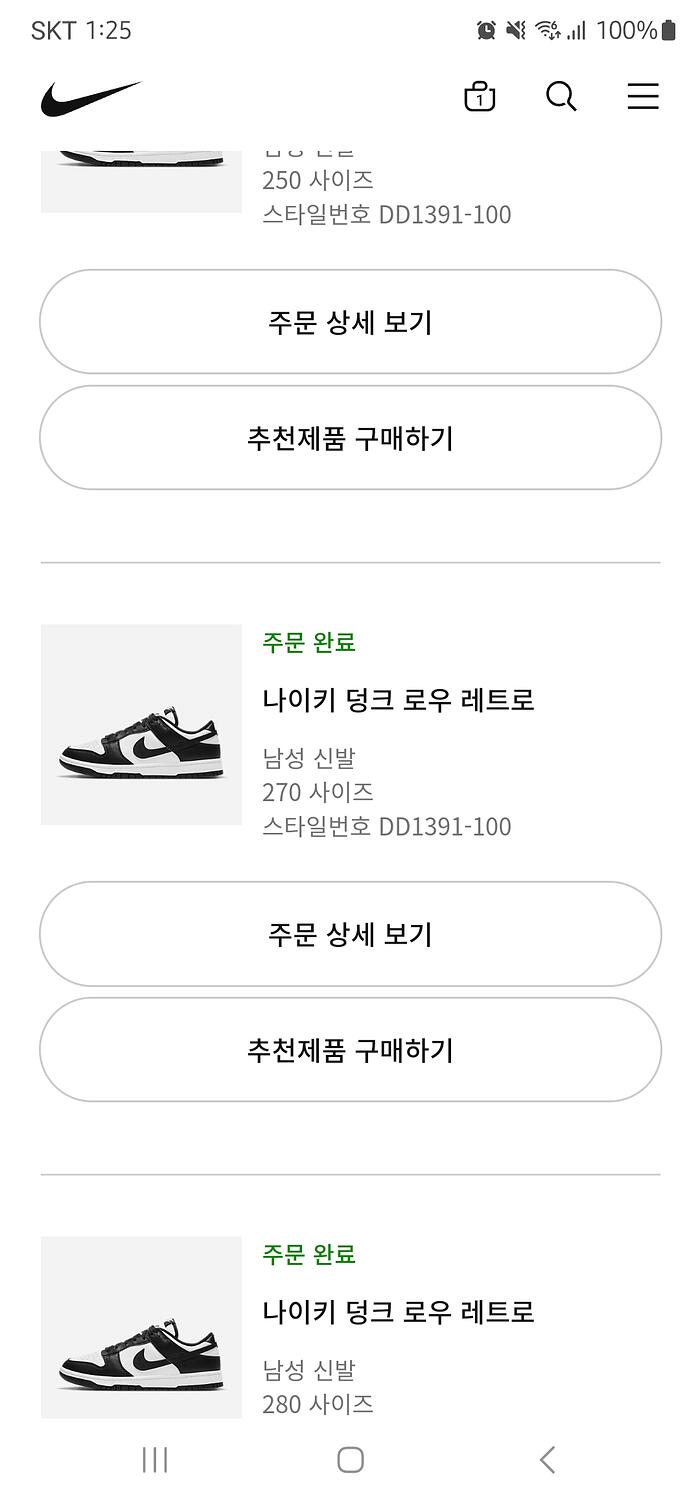Screen dimensions: 700x1500
Task: Tap 주문 상세 보기 for size 270 order
Action: (350, 934)
